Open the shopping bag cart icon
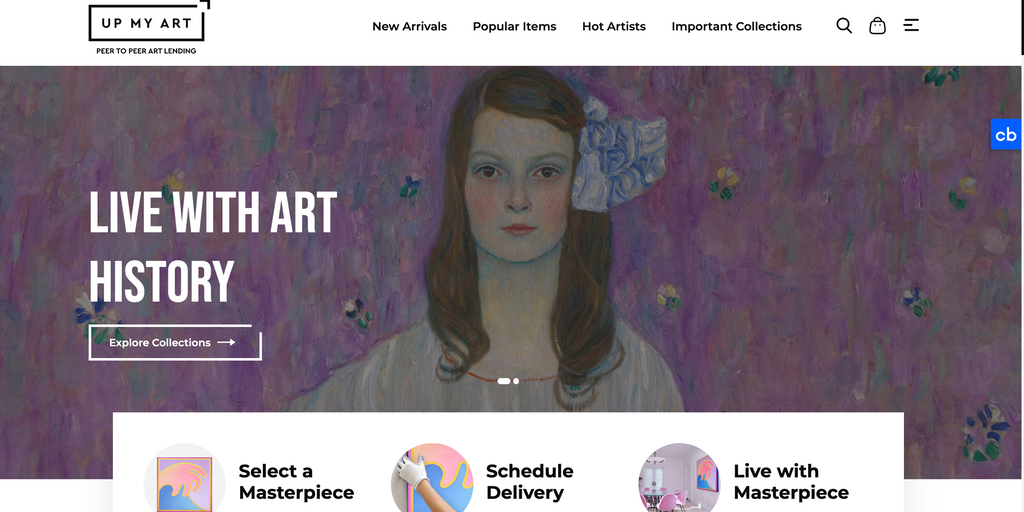Screen dimensions: 1024x512 (x=877, y=26)
